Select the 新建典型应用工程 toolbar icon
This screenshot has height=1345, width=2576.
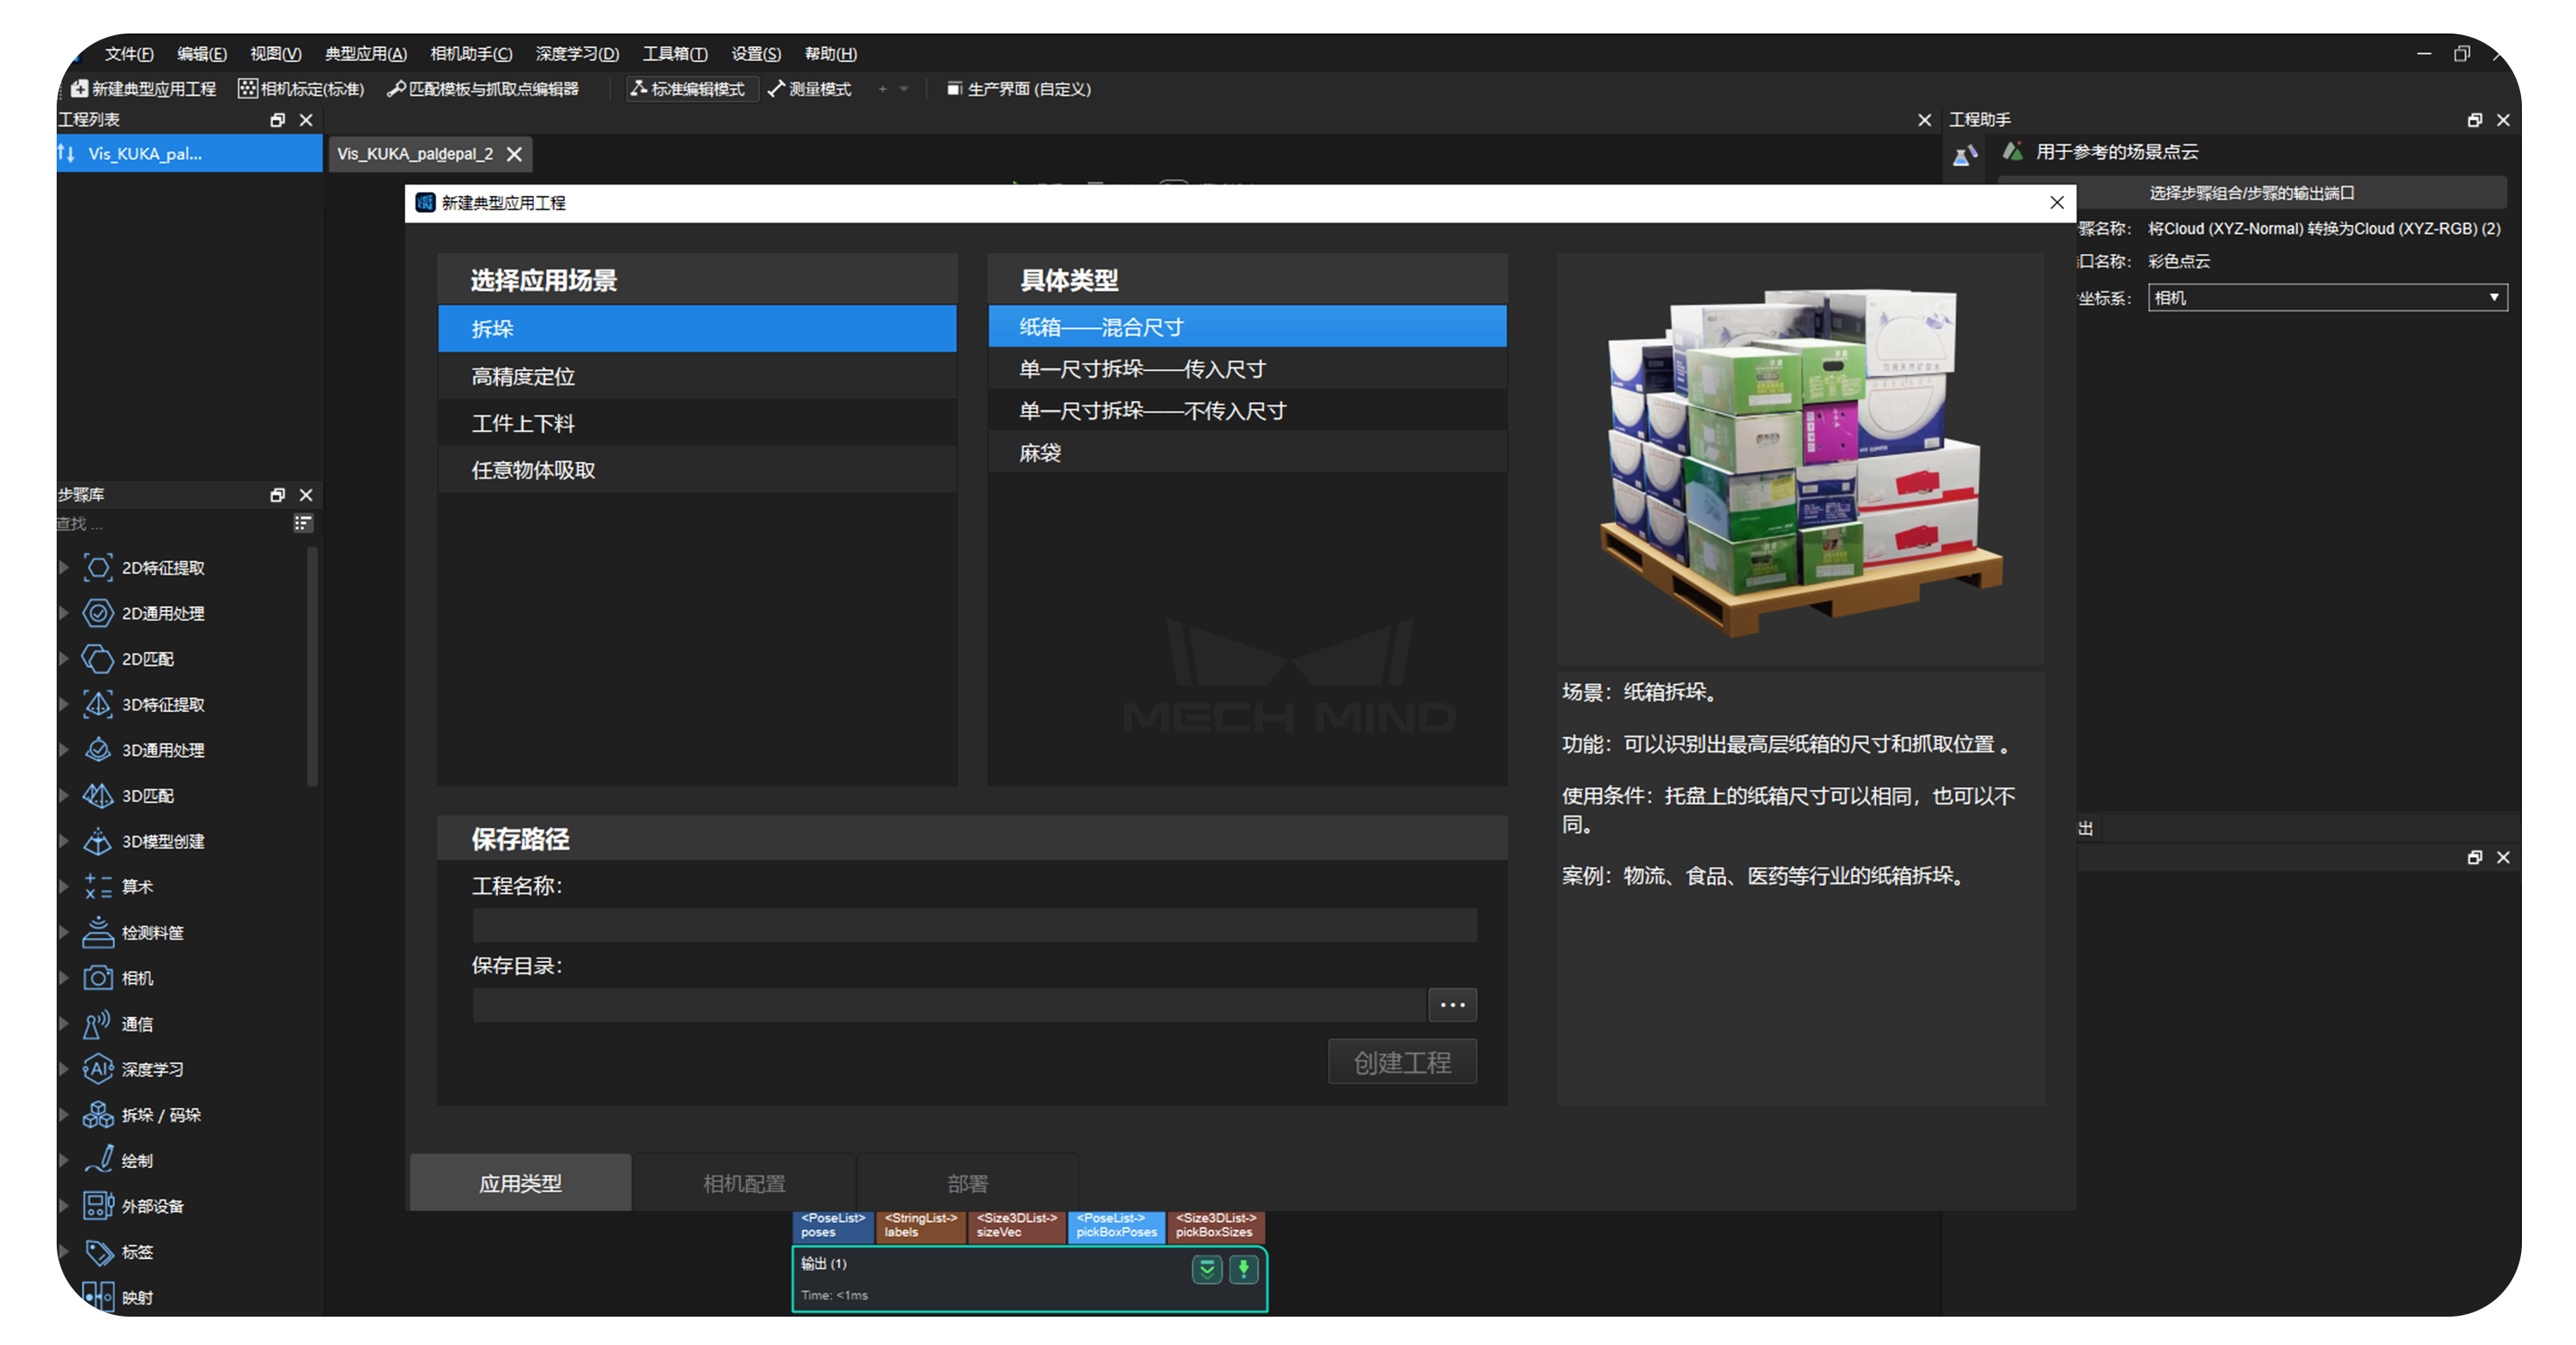tap(140, 88)
